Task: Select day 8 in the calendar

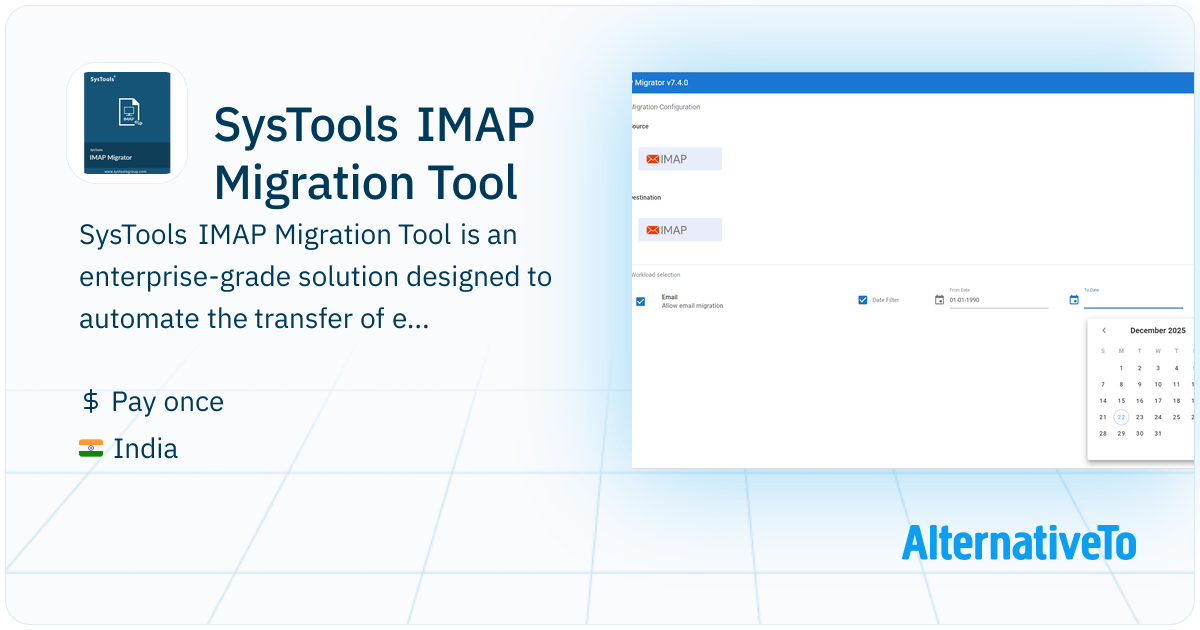Action: (1121, 384)
